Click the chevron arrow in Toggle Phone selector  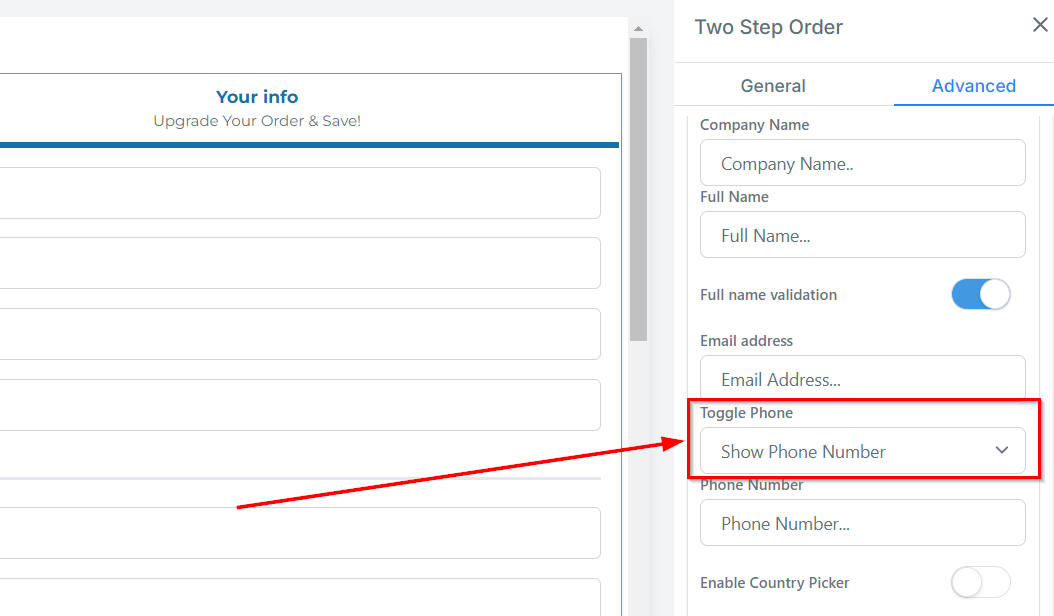point(1002,451)
